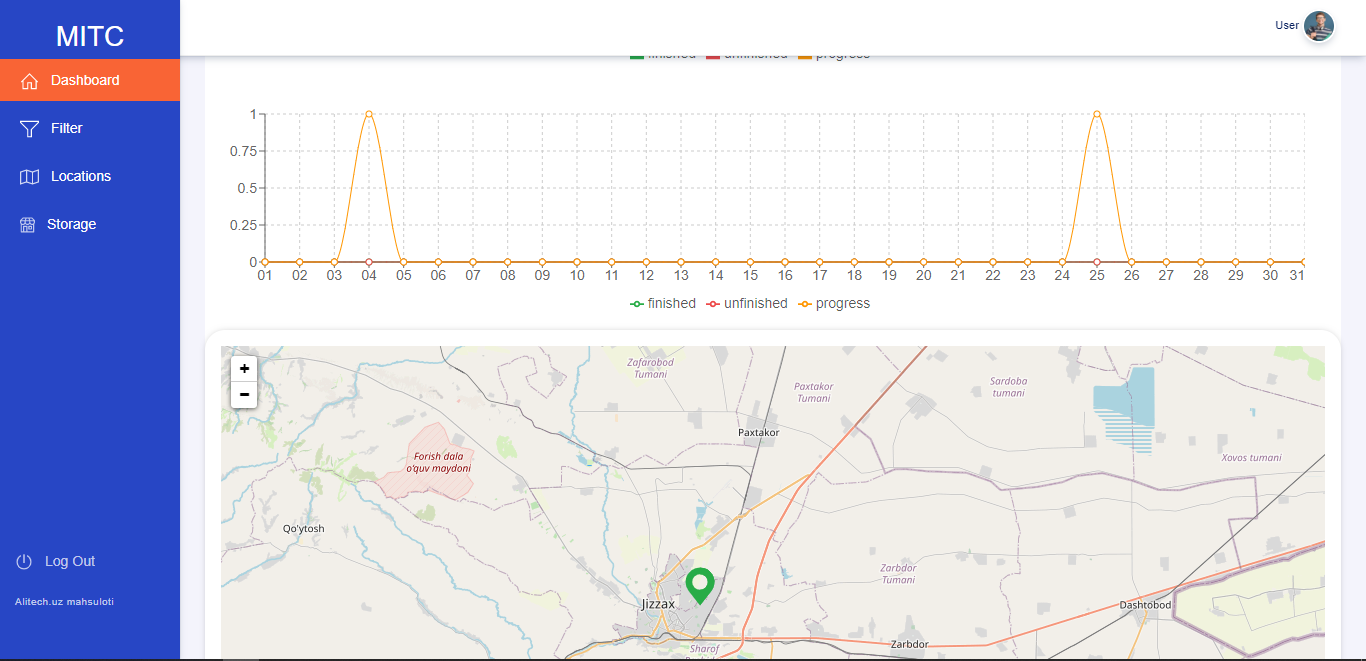Toggle the finished series in lower legend
Image resolution: width=1366 pixels, height=661 pixels.
tap(662, 303)
